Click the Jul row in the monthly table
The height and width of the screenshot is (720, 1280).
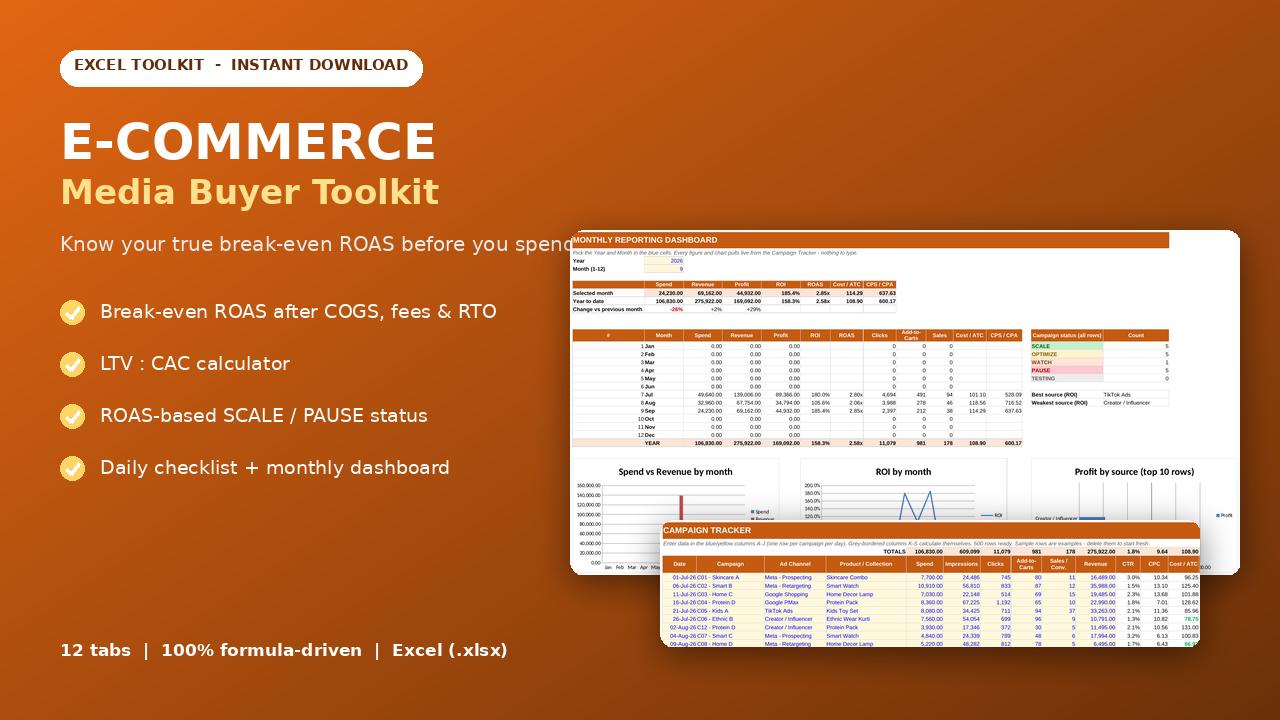[x=797, y=395]
